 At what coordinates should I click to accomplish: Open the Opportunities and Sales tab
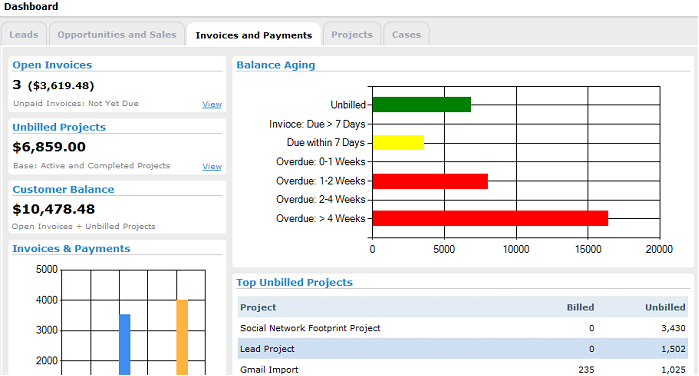click(117, 34)
